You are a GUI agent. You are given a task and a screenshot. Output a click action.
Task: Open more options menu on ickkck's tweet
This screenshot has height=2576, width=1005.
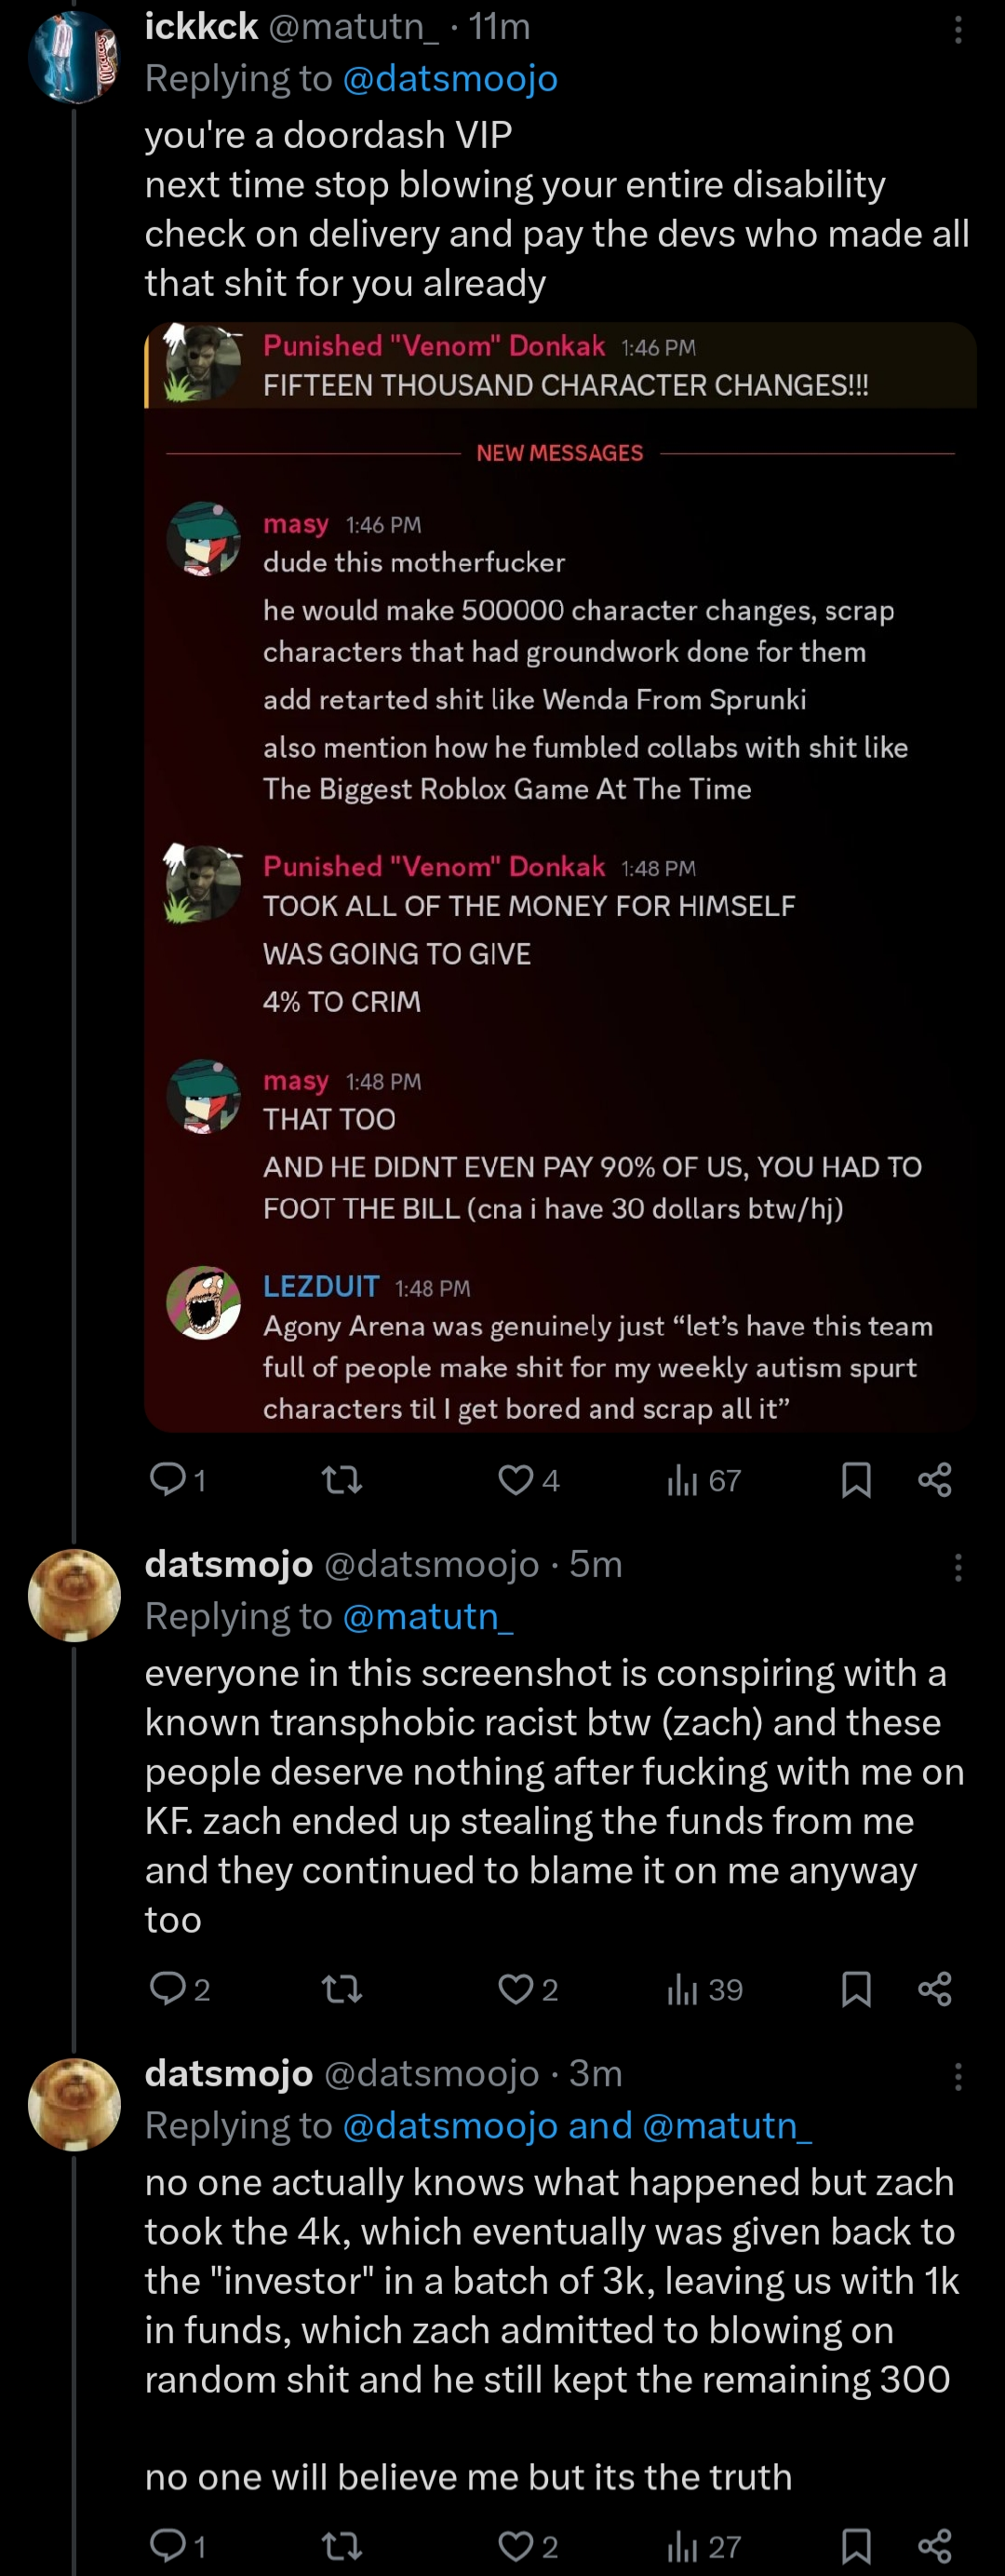point(958,30)
